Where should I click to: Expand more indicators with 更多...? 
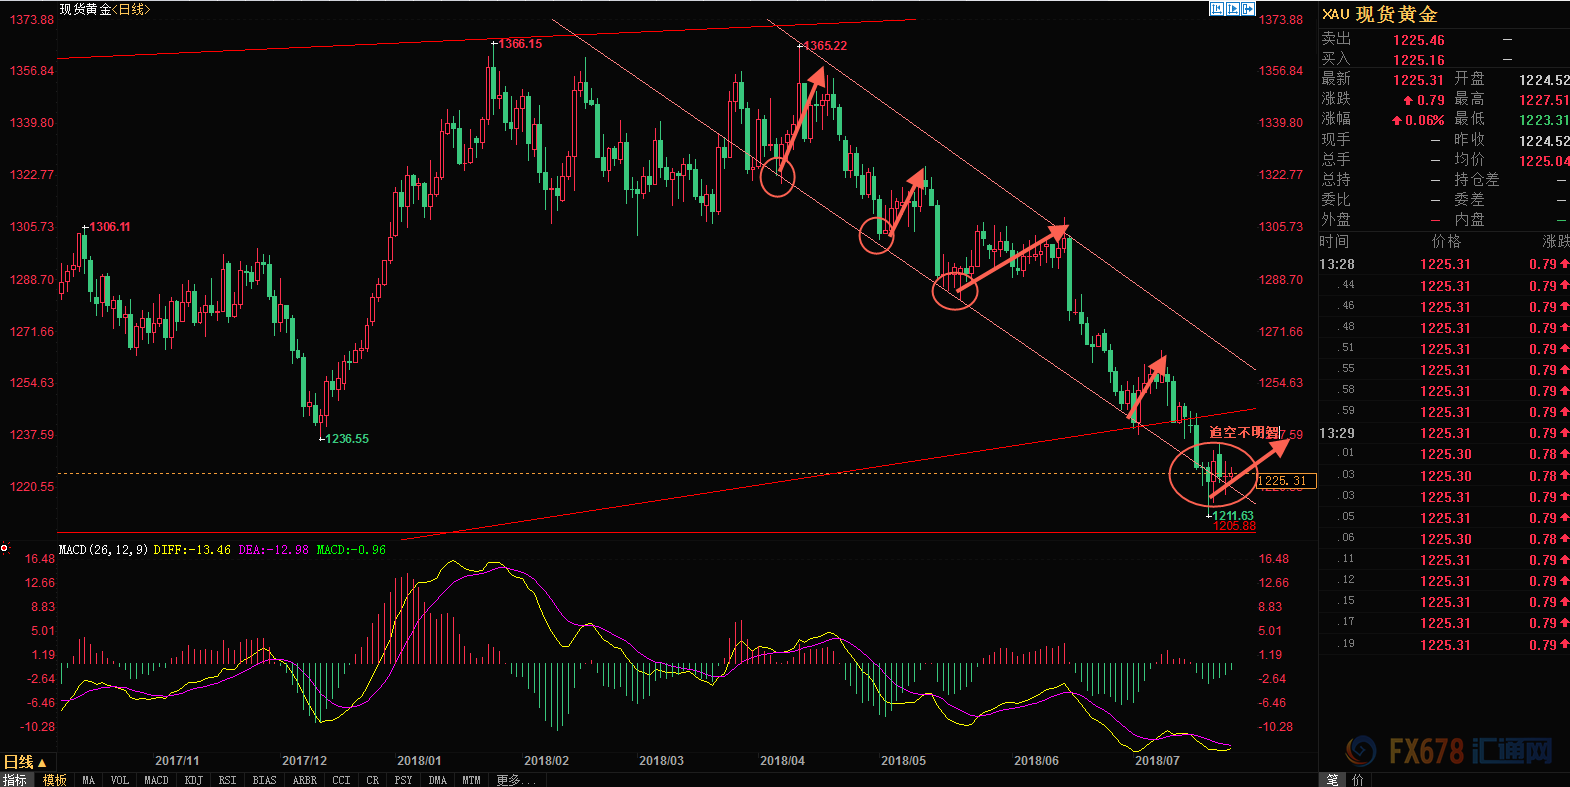[516, 780]
